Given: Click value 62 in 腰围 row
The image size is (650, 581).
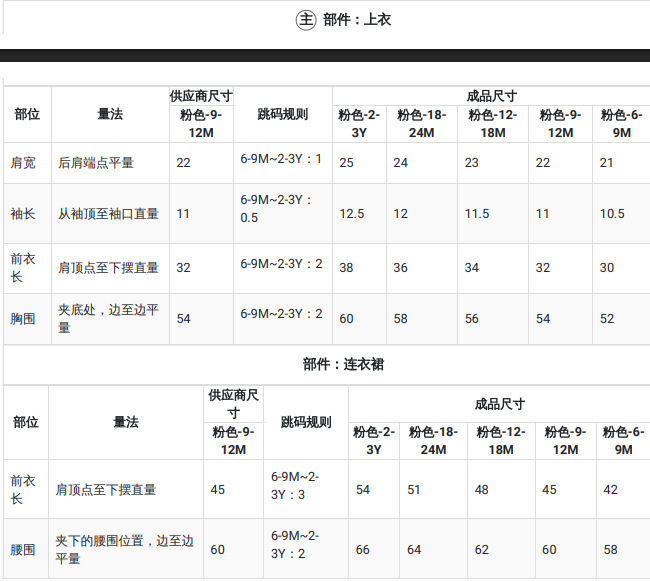Looking at the screenshot, I should click(x=481, y=550).
